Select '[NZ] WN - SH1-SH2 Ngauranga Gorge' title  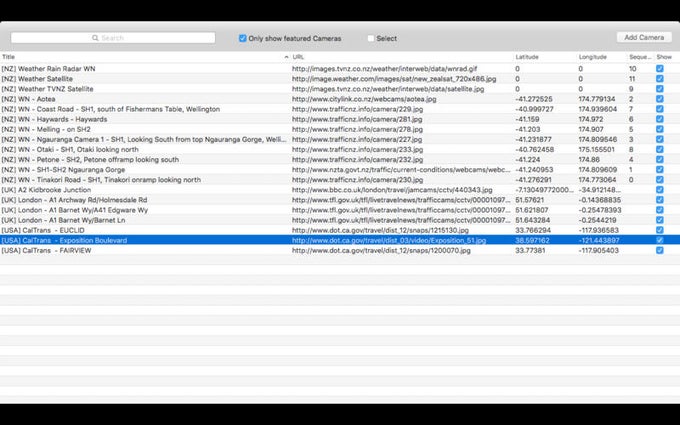63,170
